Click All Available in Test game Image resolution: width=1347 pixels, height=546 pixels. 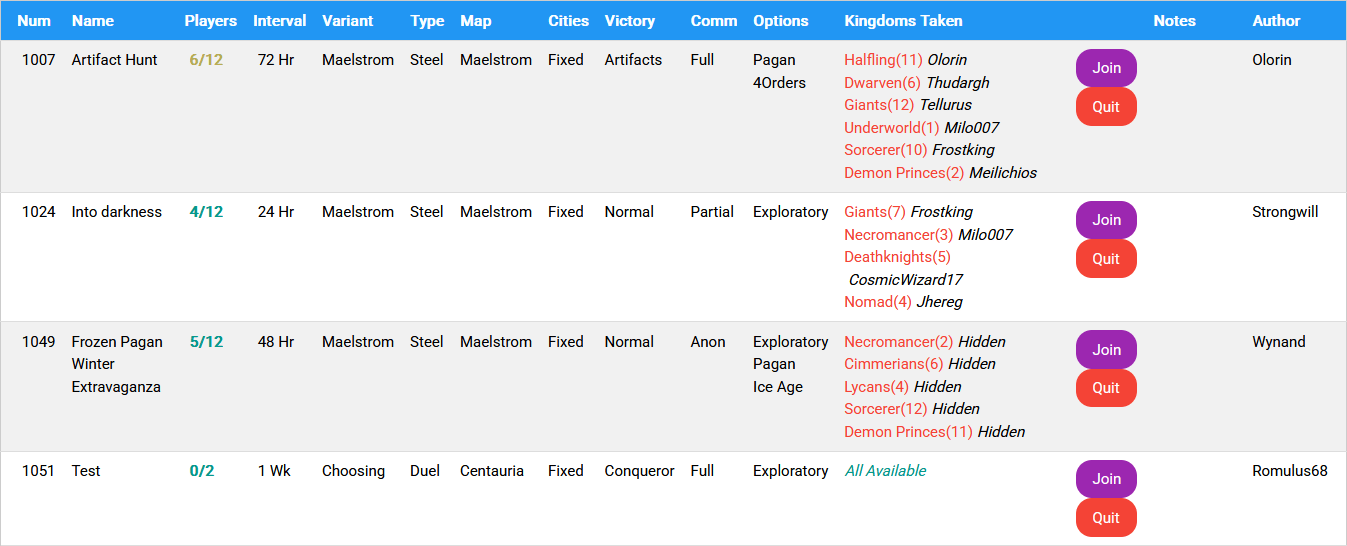[885, 471]
